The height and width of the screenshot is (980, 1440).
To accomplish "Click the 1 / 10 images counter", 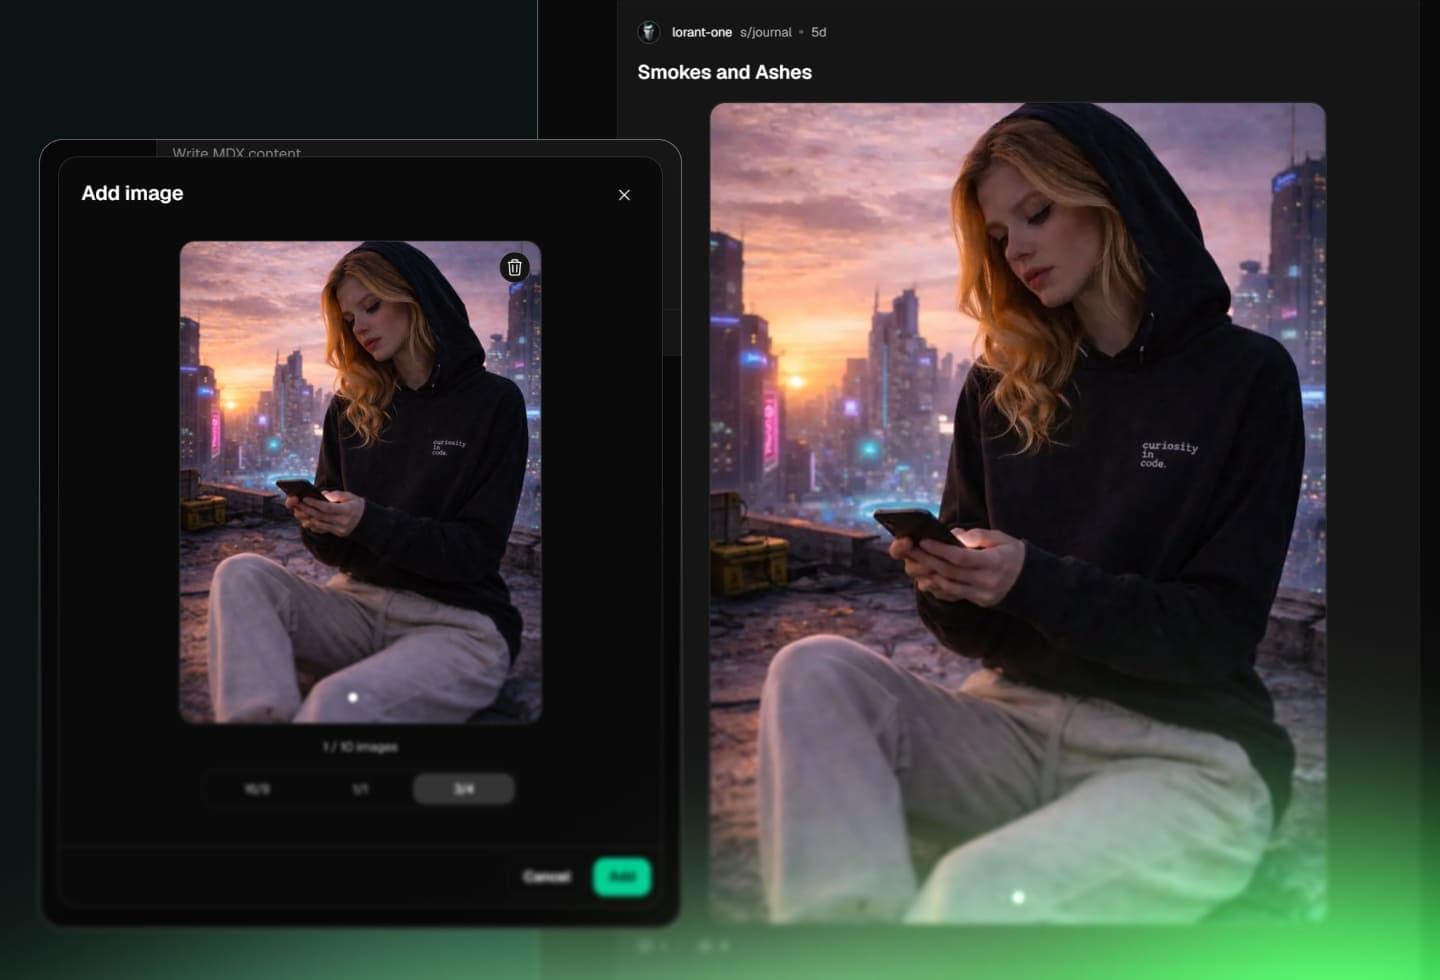I will 360,747.
